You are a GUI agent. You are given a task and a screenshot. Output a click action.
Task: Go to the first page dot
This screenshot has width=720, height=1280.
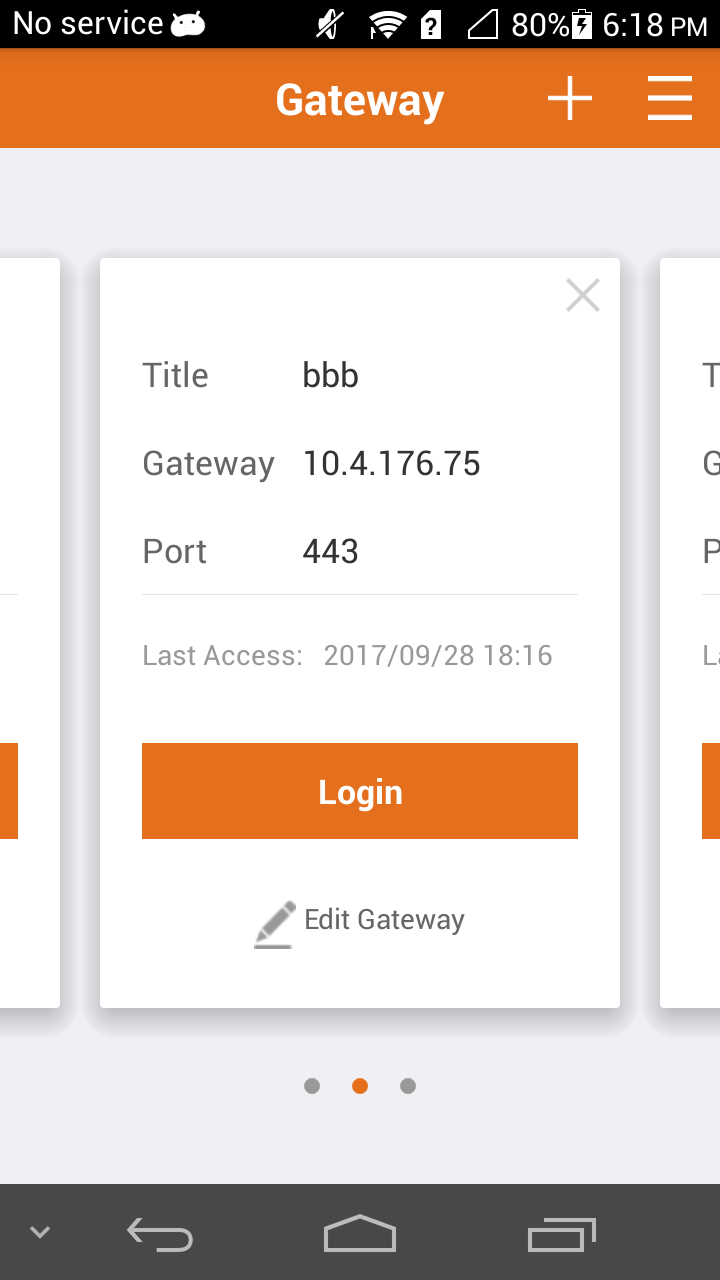tap(312, 1086)
